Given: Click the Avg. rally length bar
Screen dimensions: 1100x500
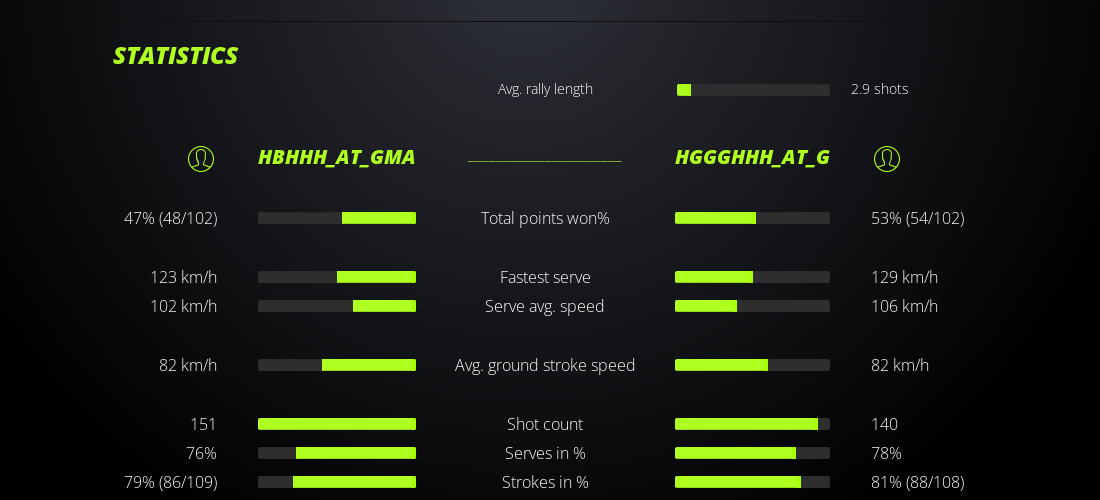Looking at the screenshot, I should click(x=753, y=90).
